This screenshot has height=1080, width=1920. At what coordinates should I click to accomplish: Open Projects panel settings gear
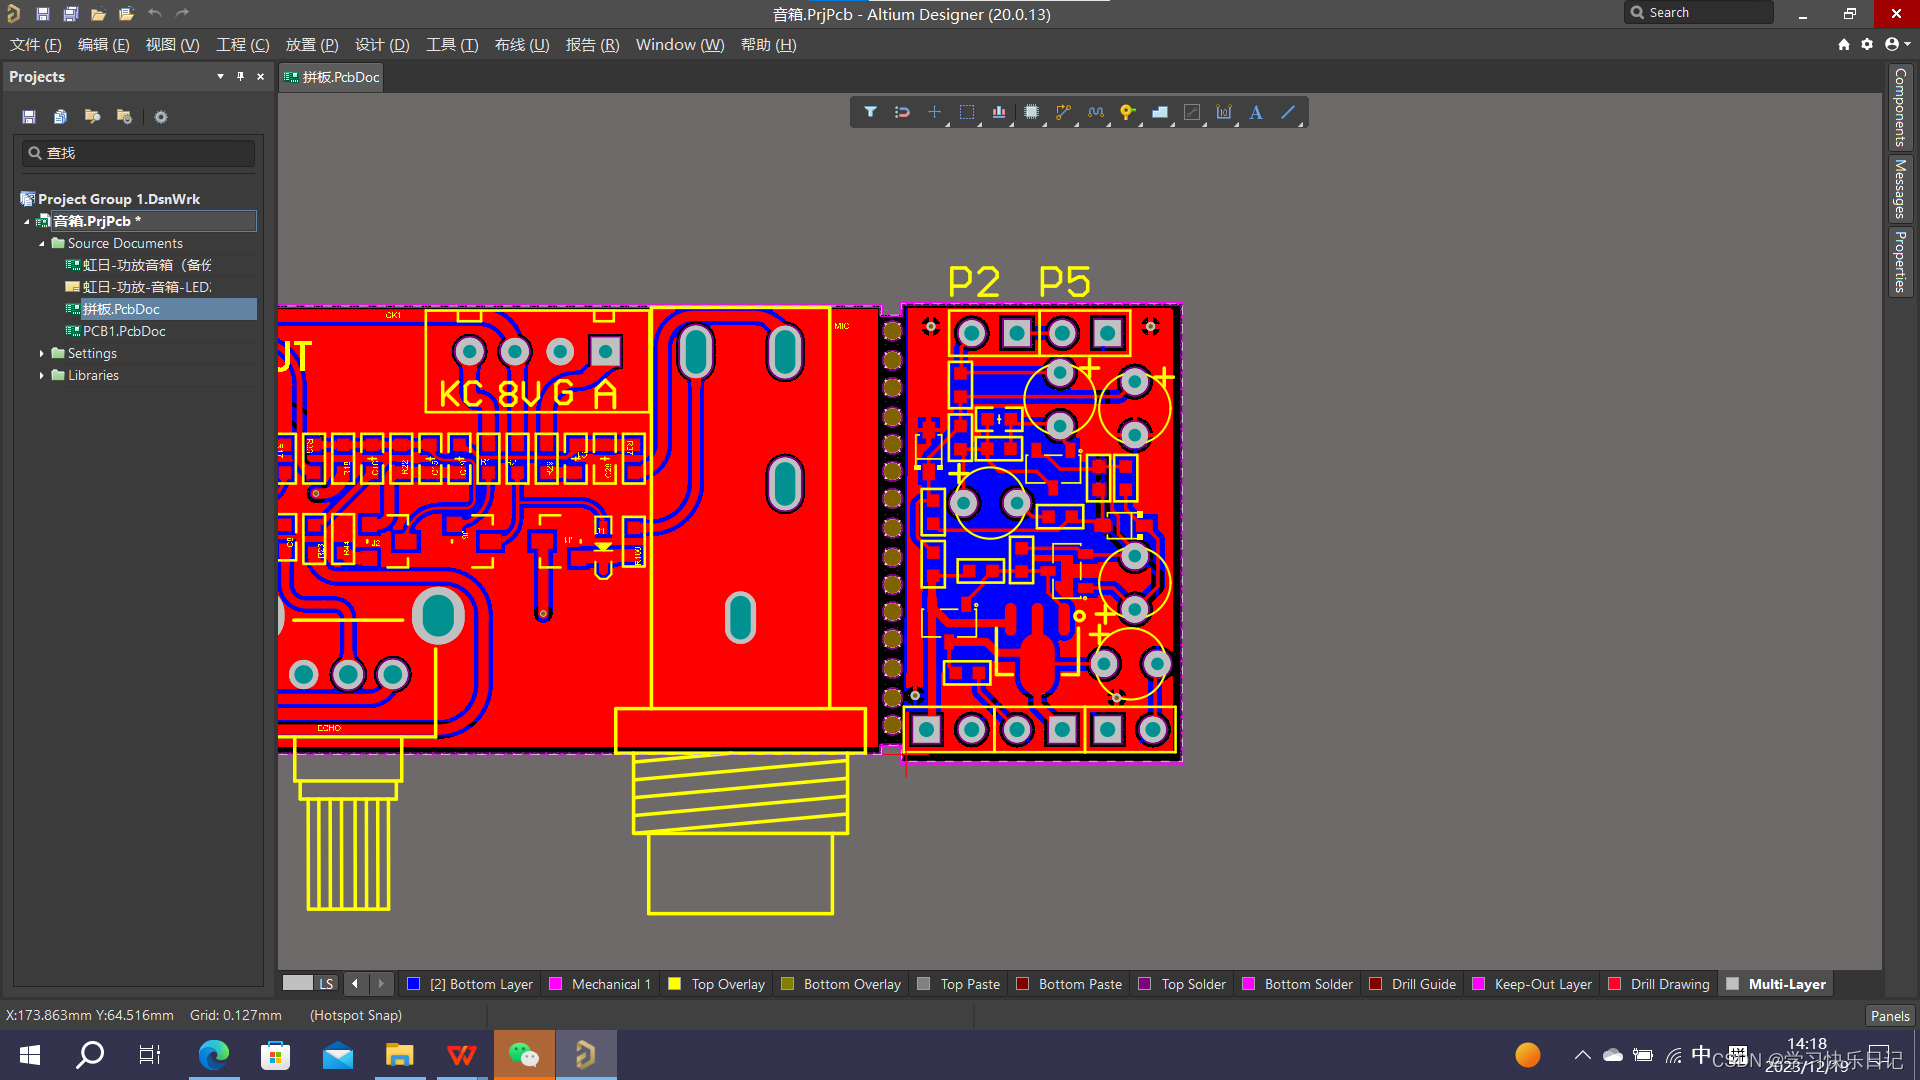[x=161, y=116]
